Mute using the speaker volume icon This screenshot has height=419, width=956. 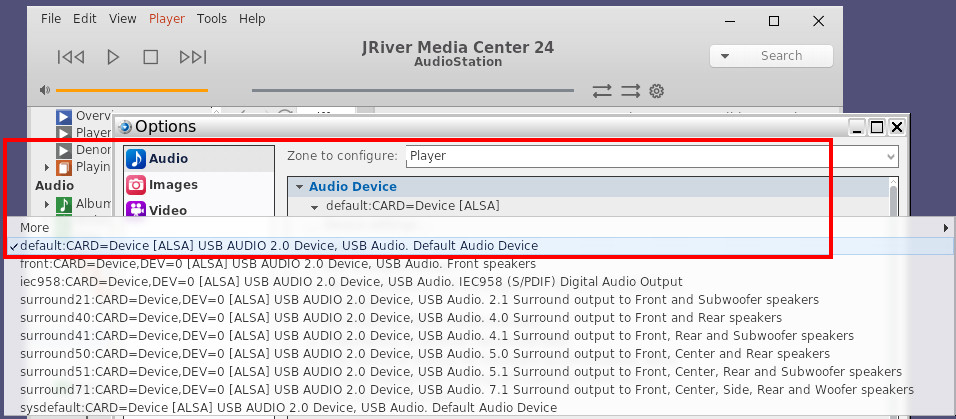pos(45,90)
